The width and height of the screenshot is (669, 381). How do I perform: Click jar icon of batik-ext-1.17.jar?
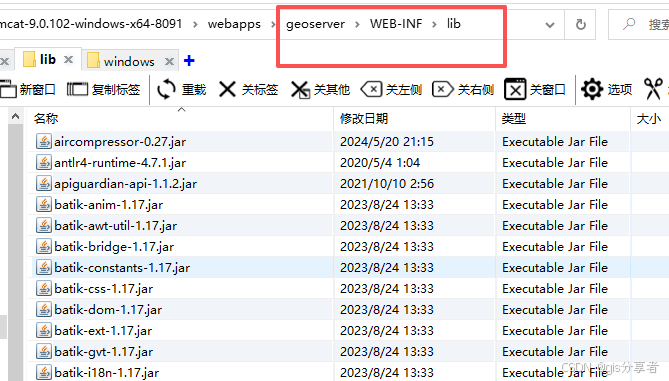pos(44,330)
